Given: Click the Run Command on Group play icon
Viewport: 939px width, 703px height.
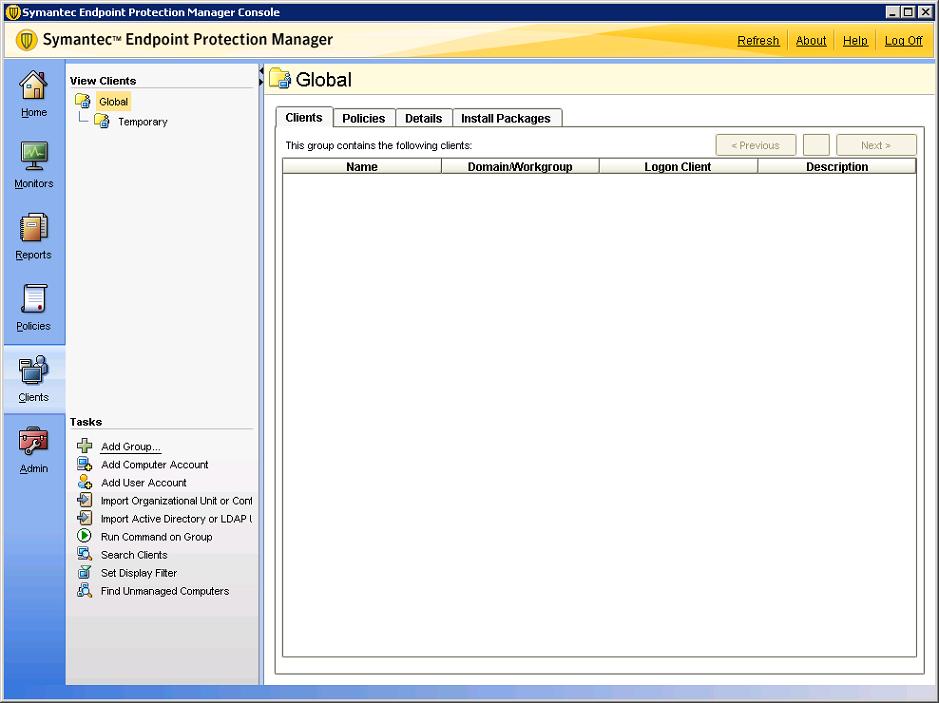Looking at the screenshot, I should click(84, 536).
